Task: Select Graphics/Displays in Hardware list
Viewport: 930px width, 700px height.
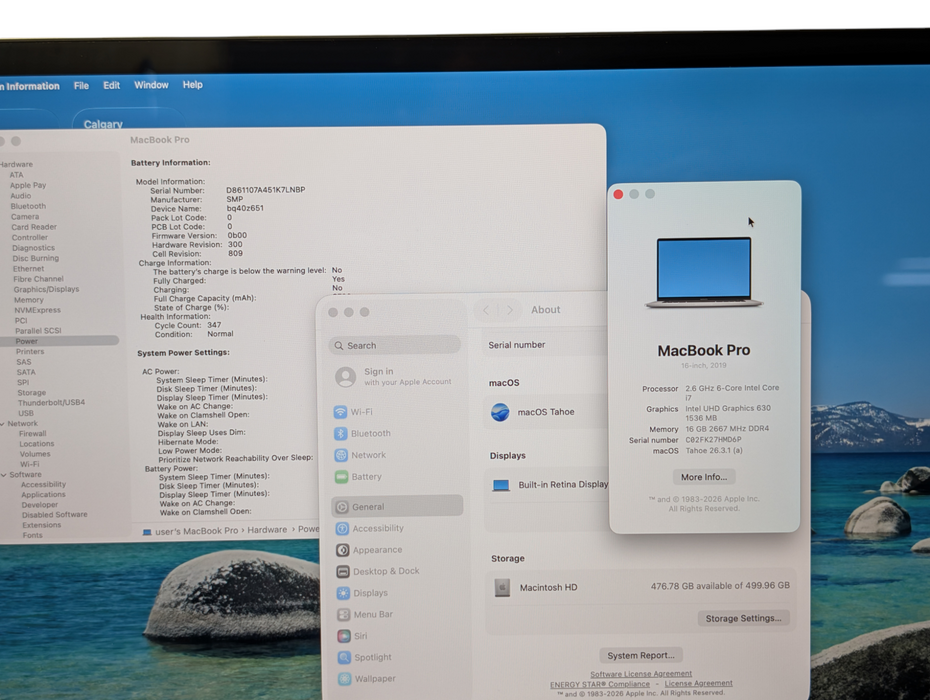Action: click(46, 289)
